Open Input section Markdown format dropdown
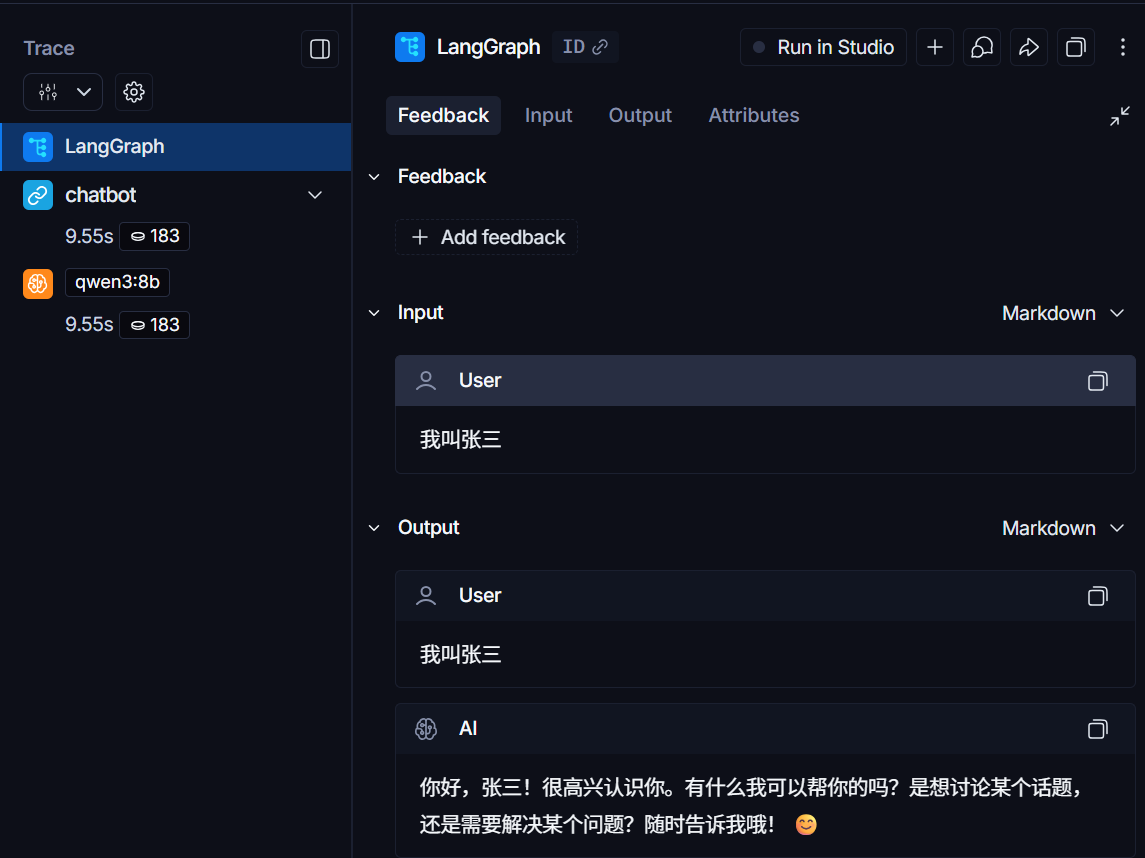The image size is (1145, 858). tap(1063, 313)
